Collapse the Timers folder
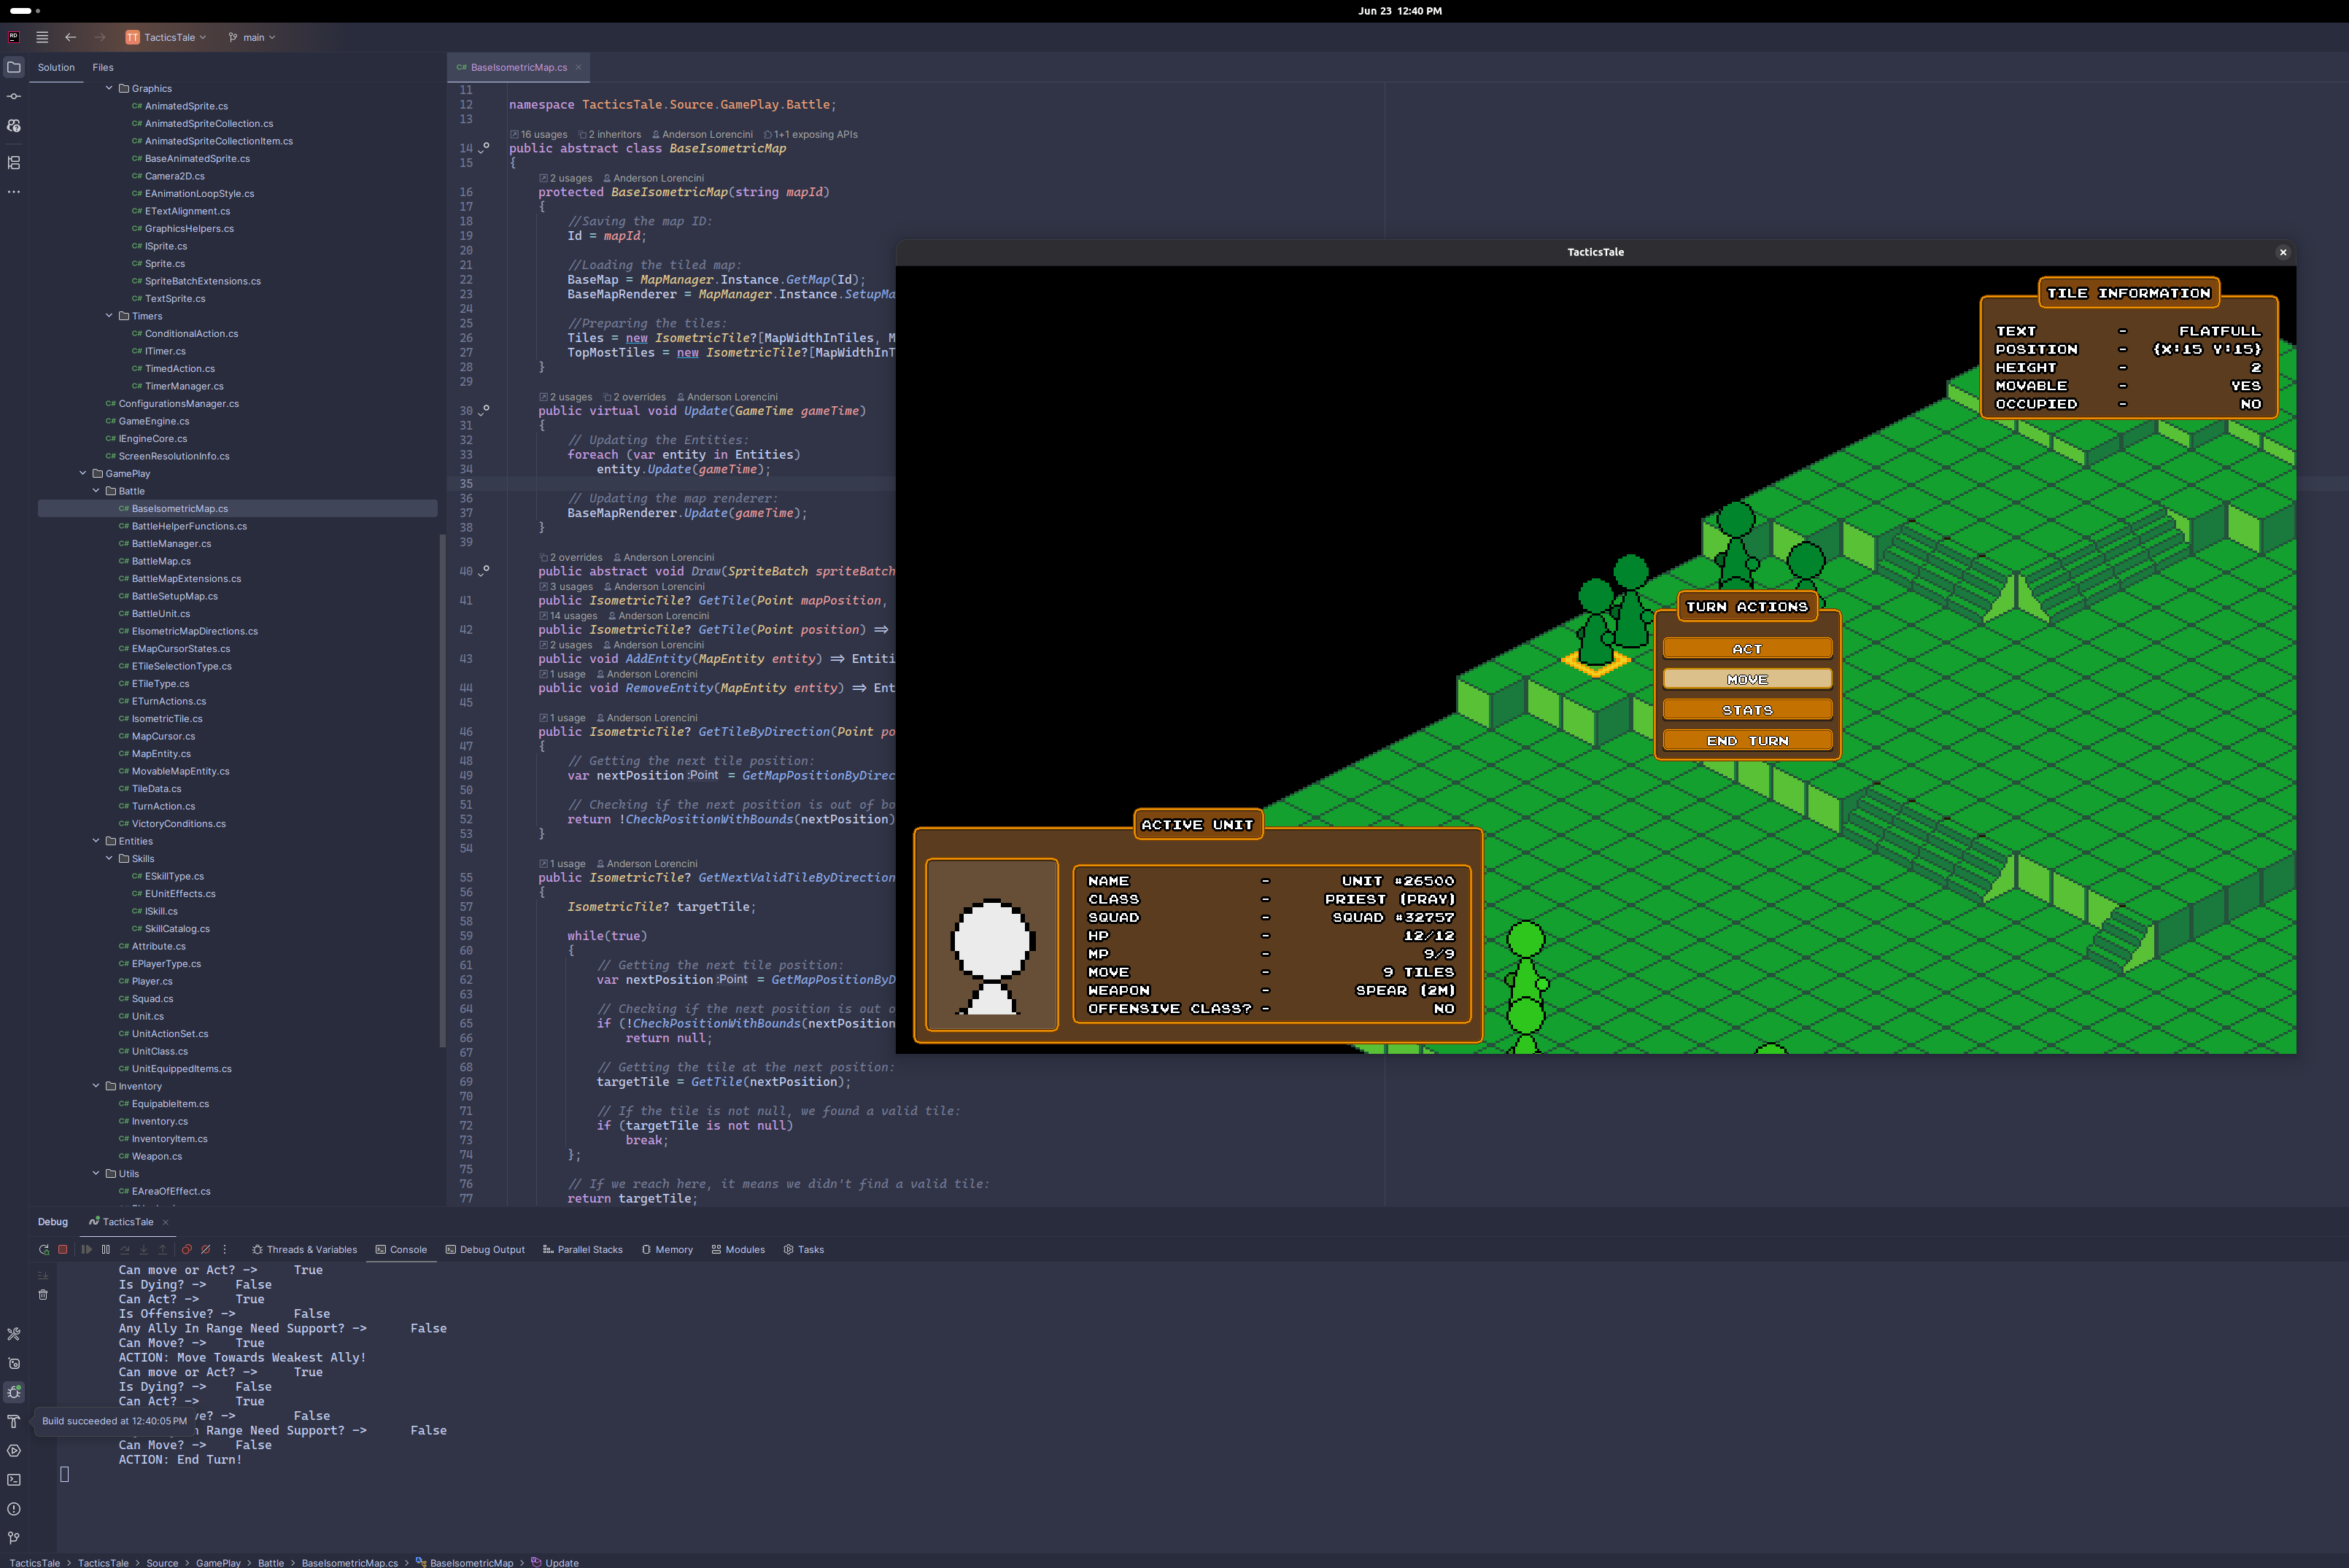This screenshot has width=2349, height=1568. (110, 316)
